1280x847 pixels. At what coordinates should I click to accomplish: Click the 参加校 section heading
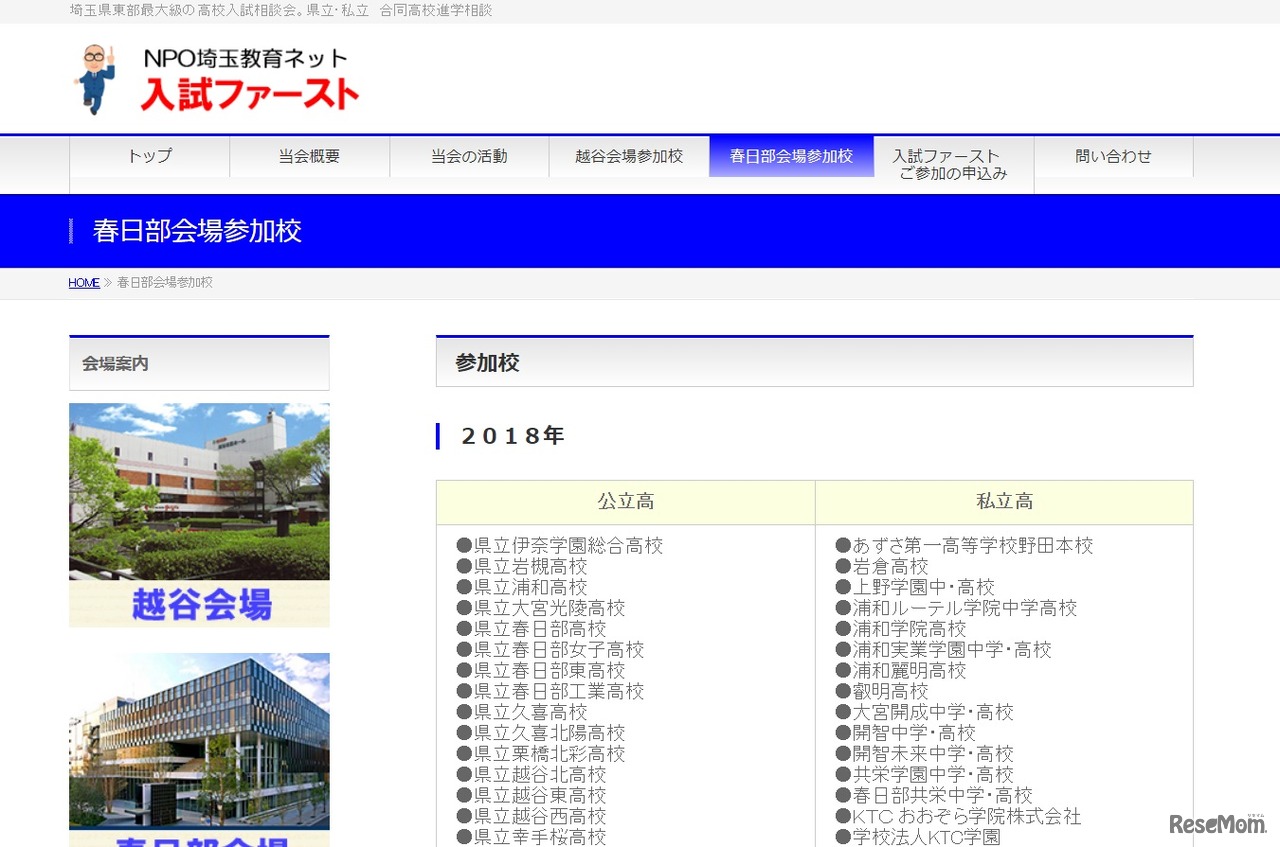click(814, 361)
